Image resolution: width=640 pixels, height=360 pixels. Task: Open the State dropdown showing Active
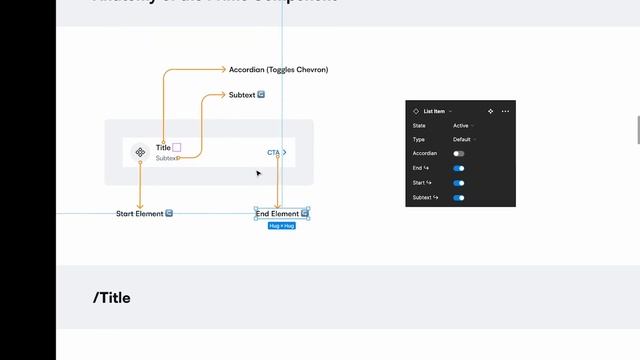[463, 126]
